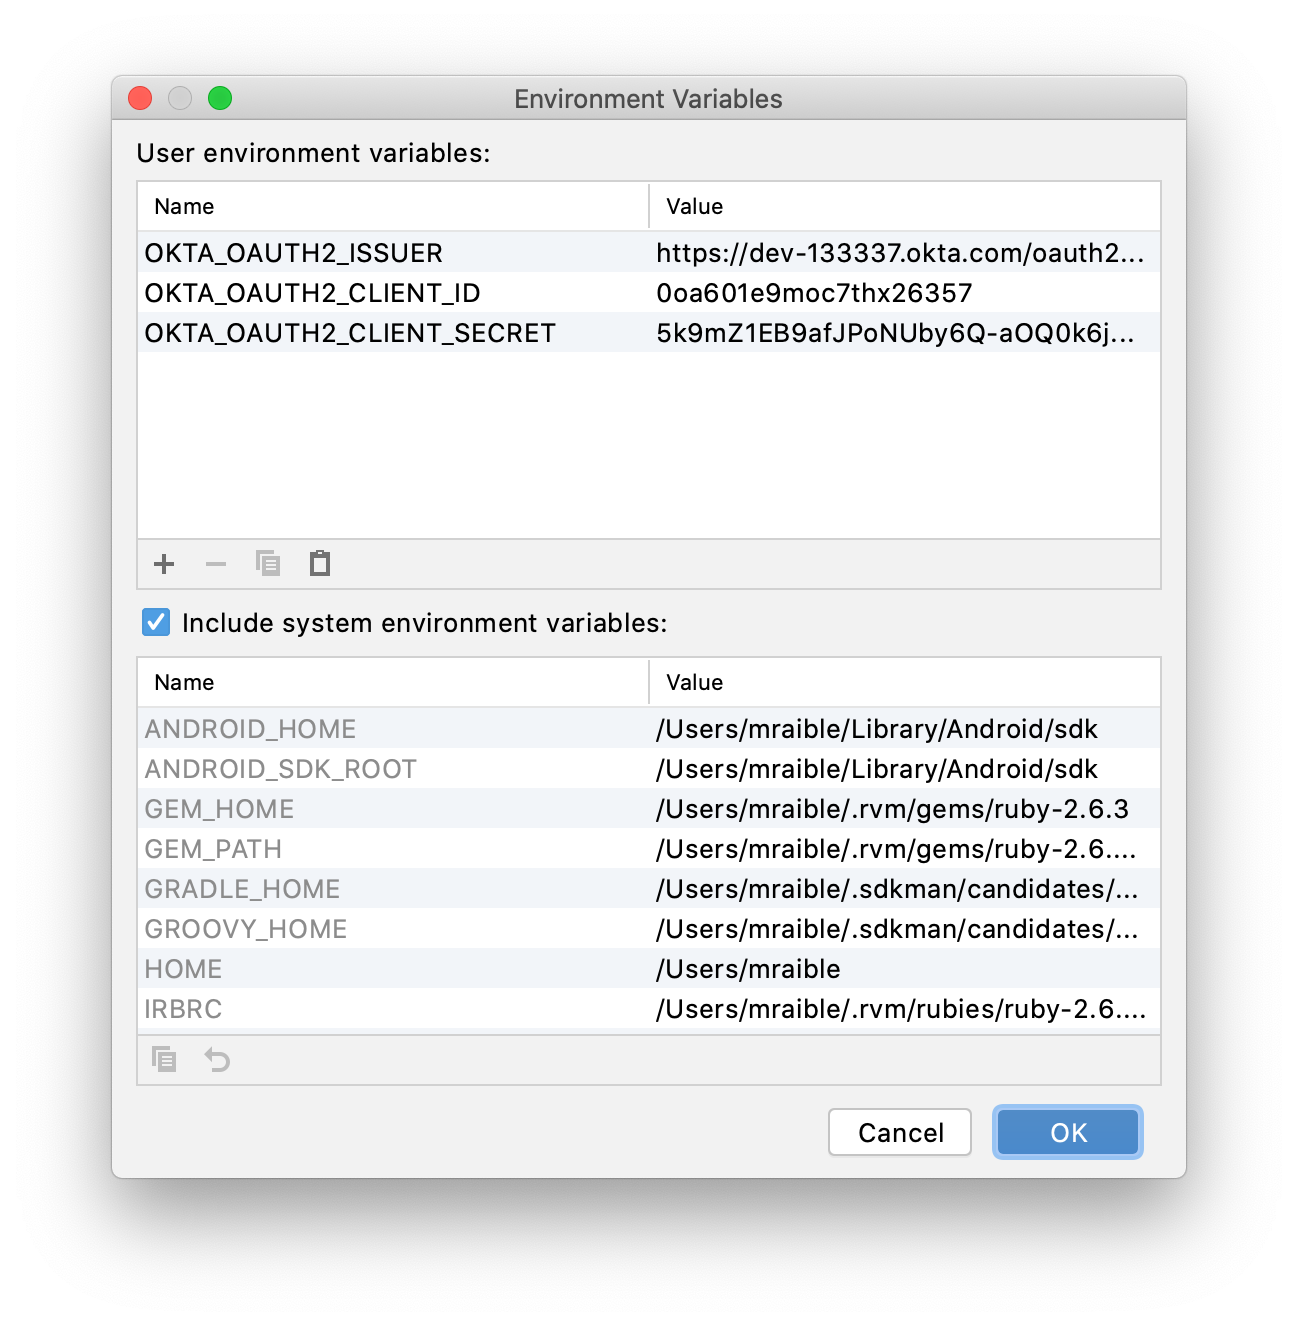Select the GRADLE_HOME system variable
Screen dimensions: 1298x1326
(x=242, y=889)
